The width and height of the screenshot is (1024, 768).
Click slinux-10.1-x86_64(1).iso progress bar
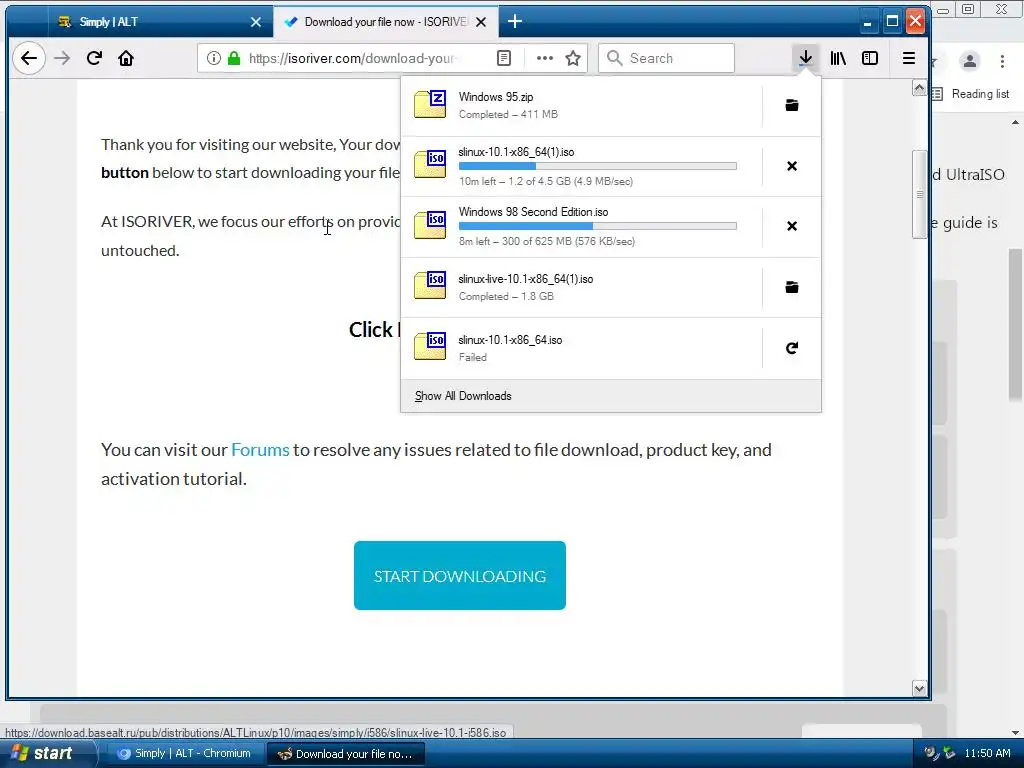pos(598,167)
